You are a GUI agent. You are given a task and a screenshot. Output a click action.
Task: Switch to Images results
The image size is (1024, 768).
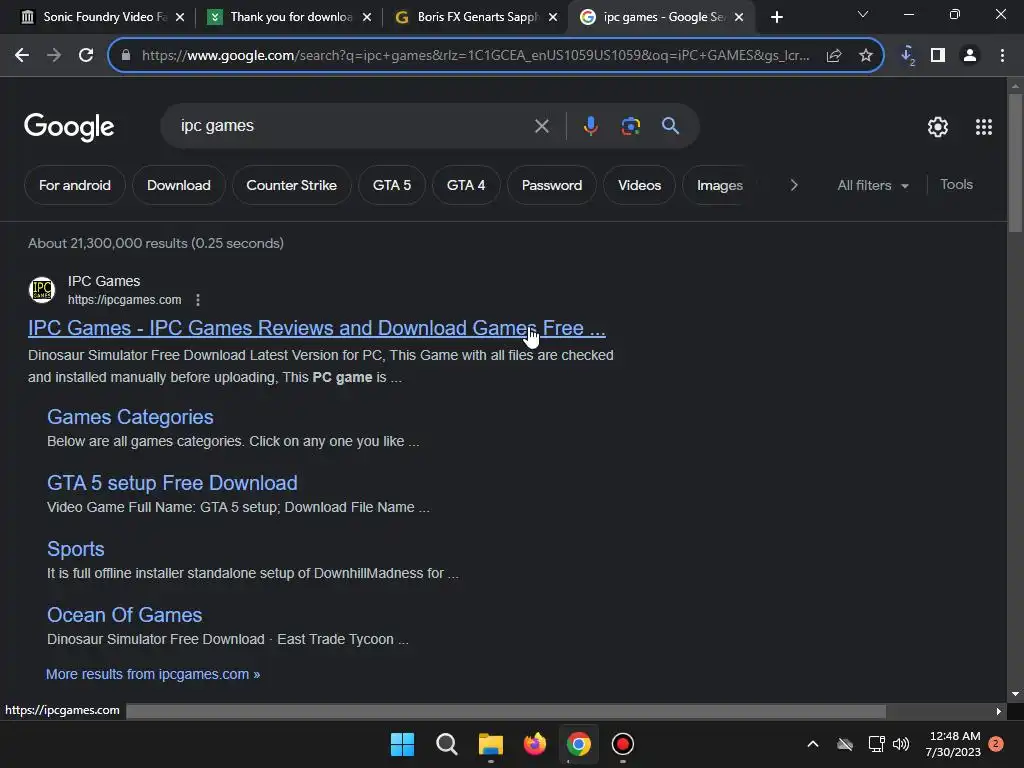click(719, 185)
